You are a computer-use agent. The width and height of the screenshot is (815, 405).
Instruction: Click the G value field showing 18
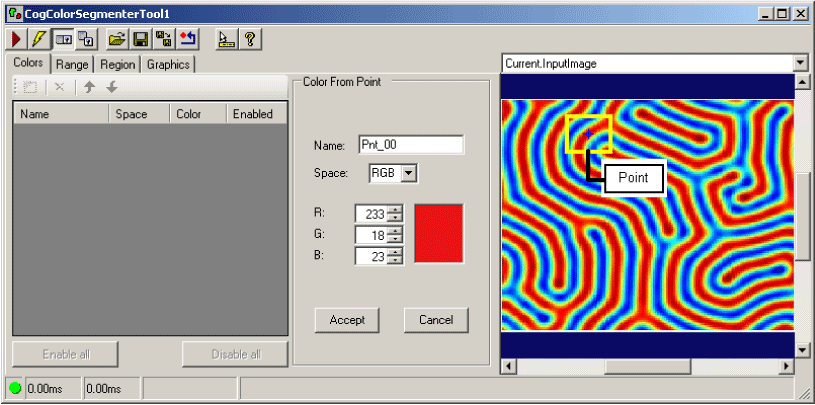click(x=372, y=235)
